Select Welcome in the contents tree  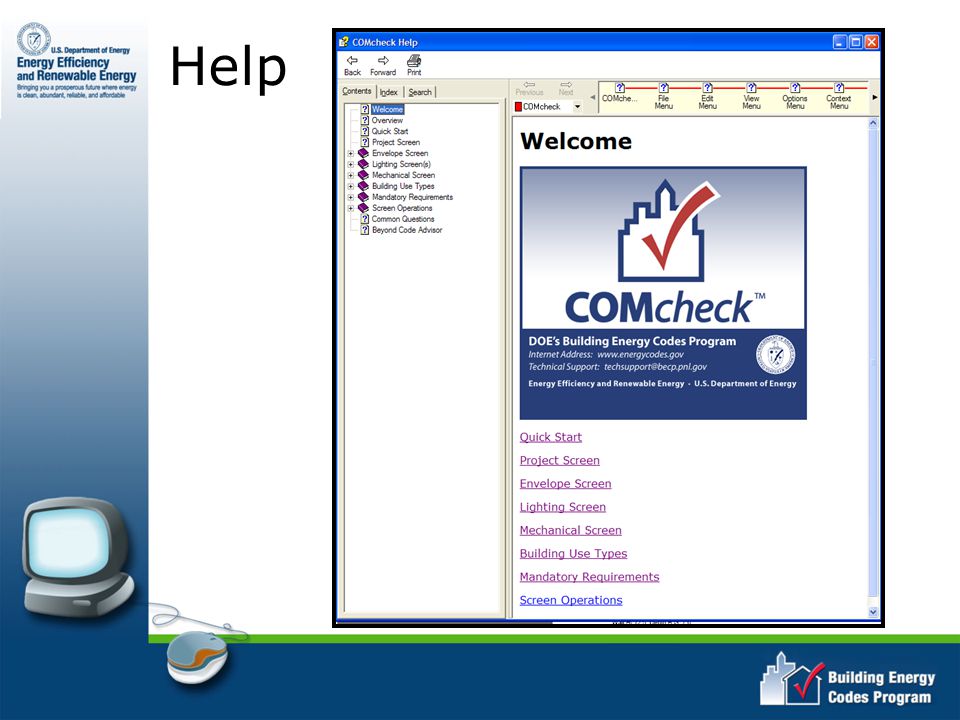point(387,109)
